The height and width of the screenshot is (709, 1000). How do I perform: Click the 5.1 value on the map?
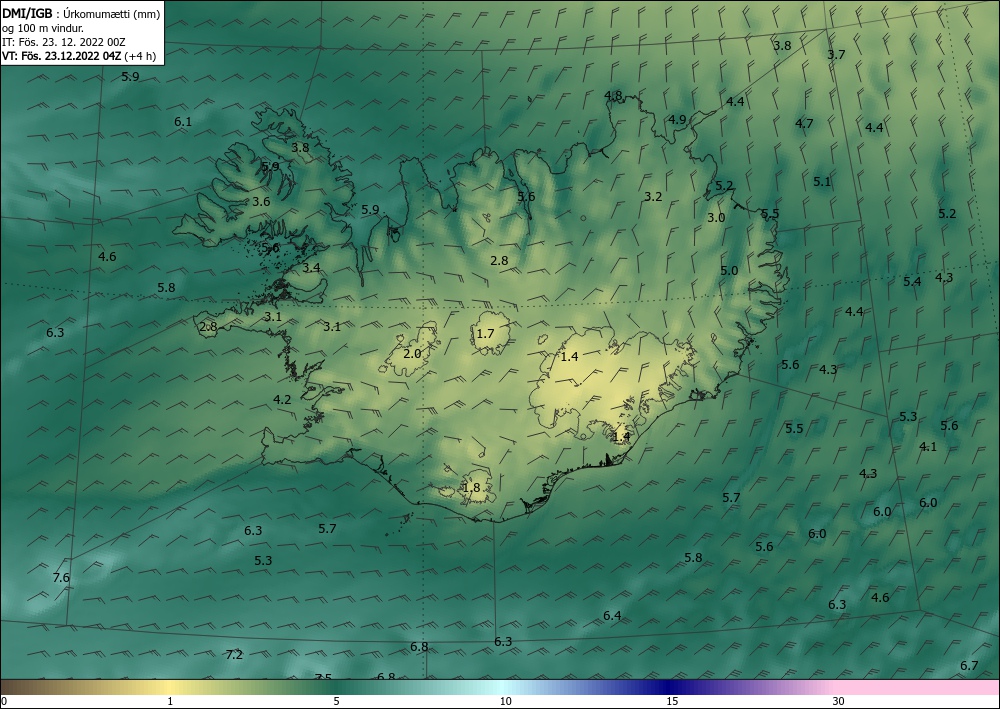tap(822, 182)
